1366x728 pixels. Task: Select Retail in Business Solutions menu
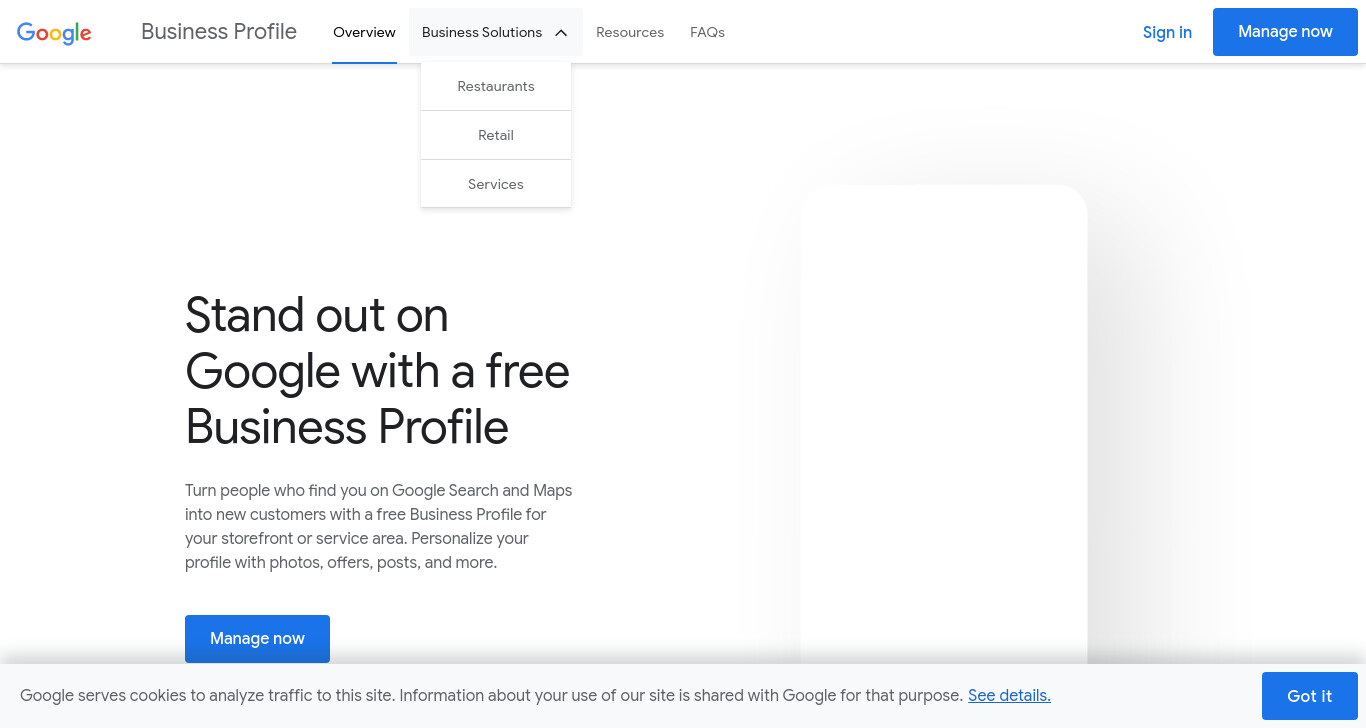[496, 135]
